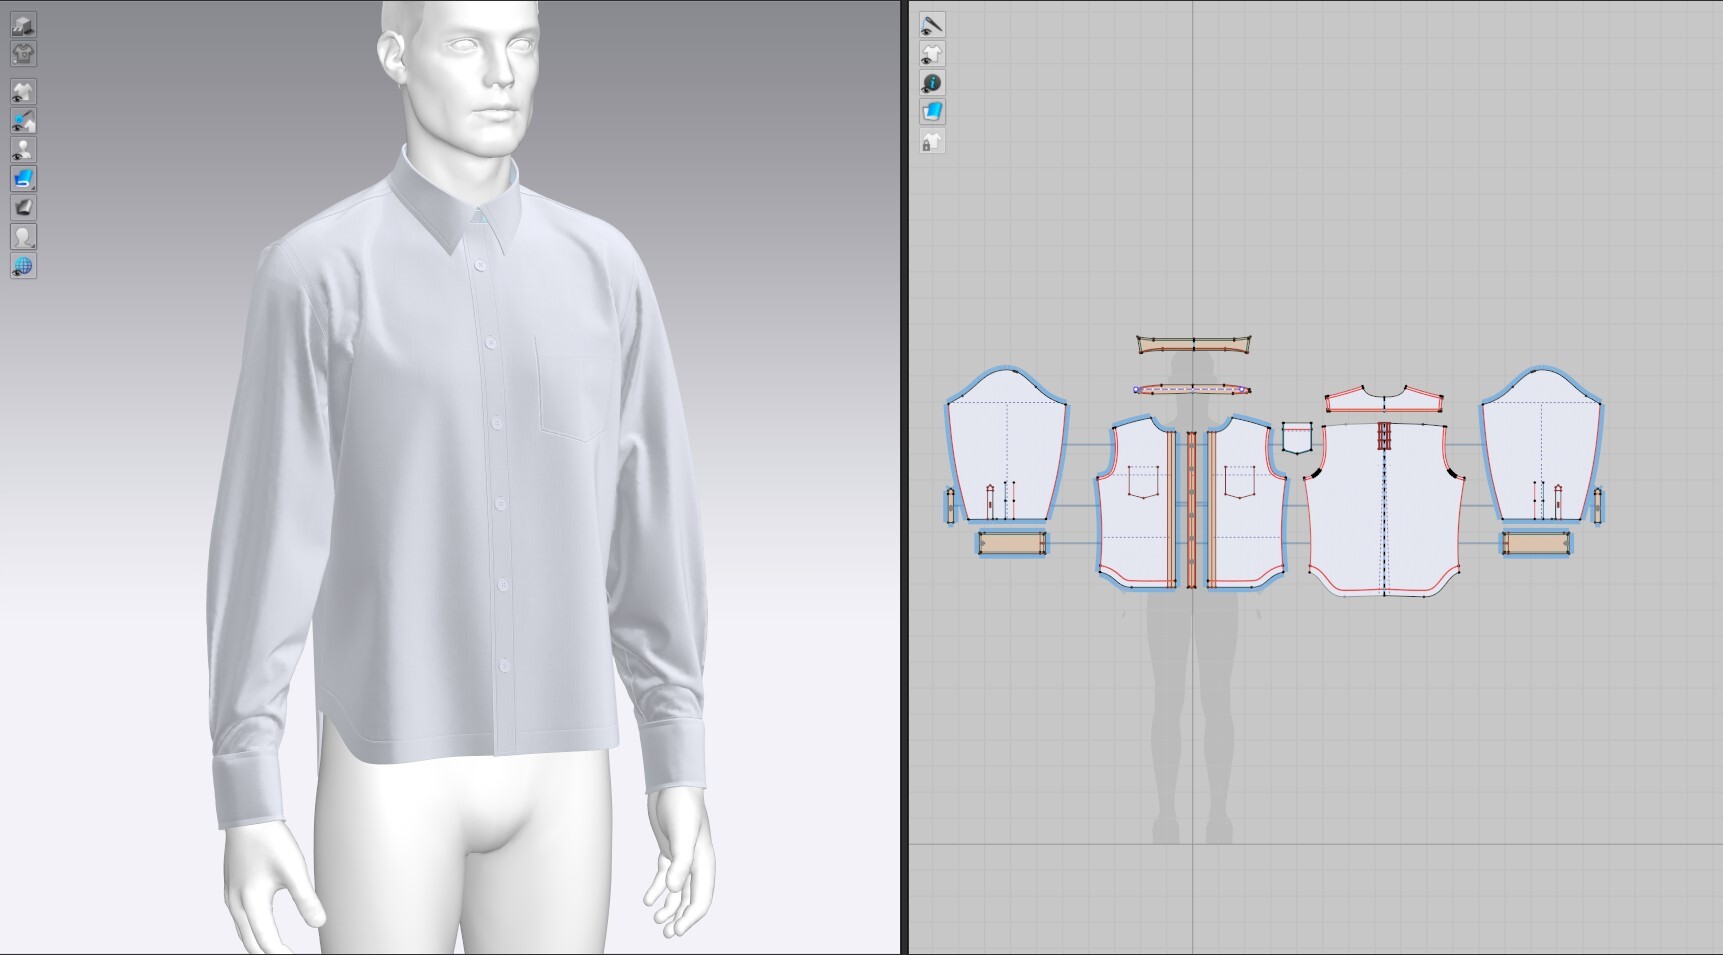Select the left sleeve placket tab pattern
1723x955 pixels.
[950, 506]
